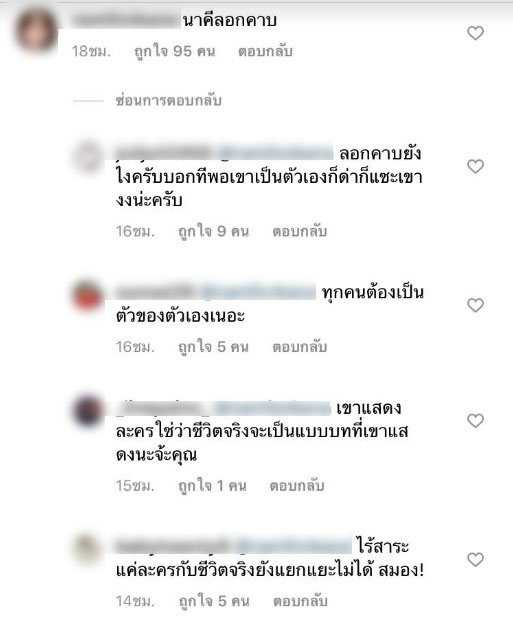
Task: Open the top commenter's profile picture
Action: click(36, 32)
